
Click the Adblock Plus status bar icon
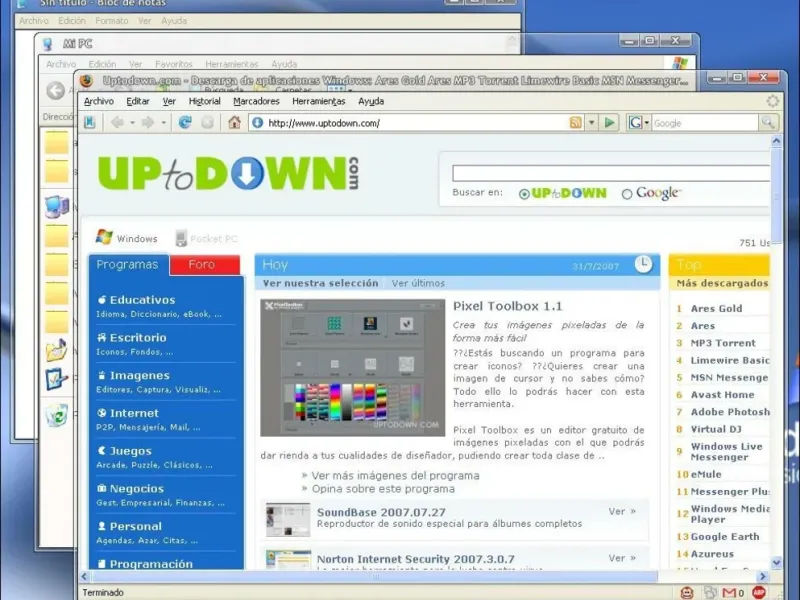[759, 592]
